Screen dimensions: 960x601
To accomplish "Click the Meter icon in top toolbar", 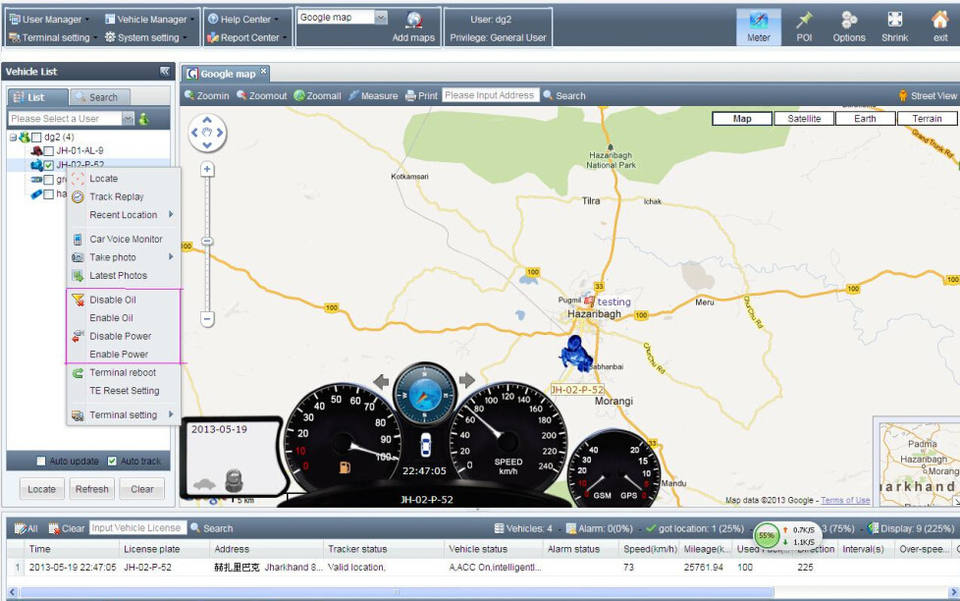I will (x=758, y=25).
